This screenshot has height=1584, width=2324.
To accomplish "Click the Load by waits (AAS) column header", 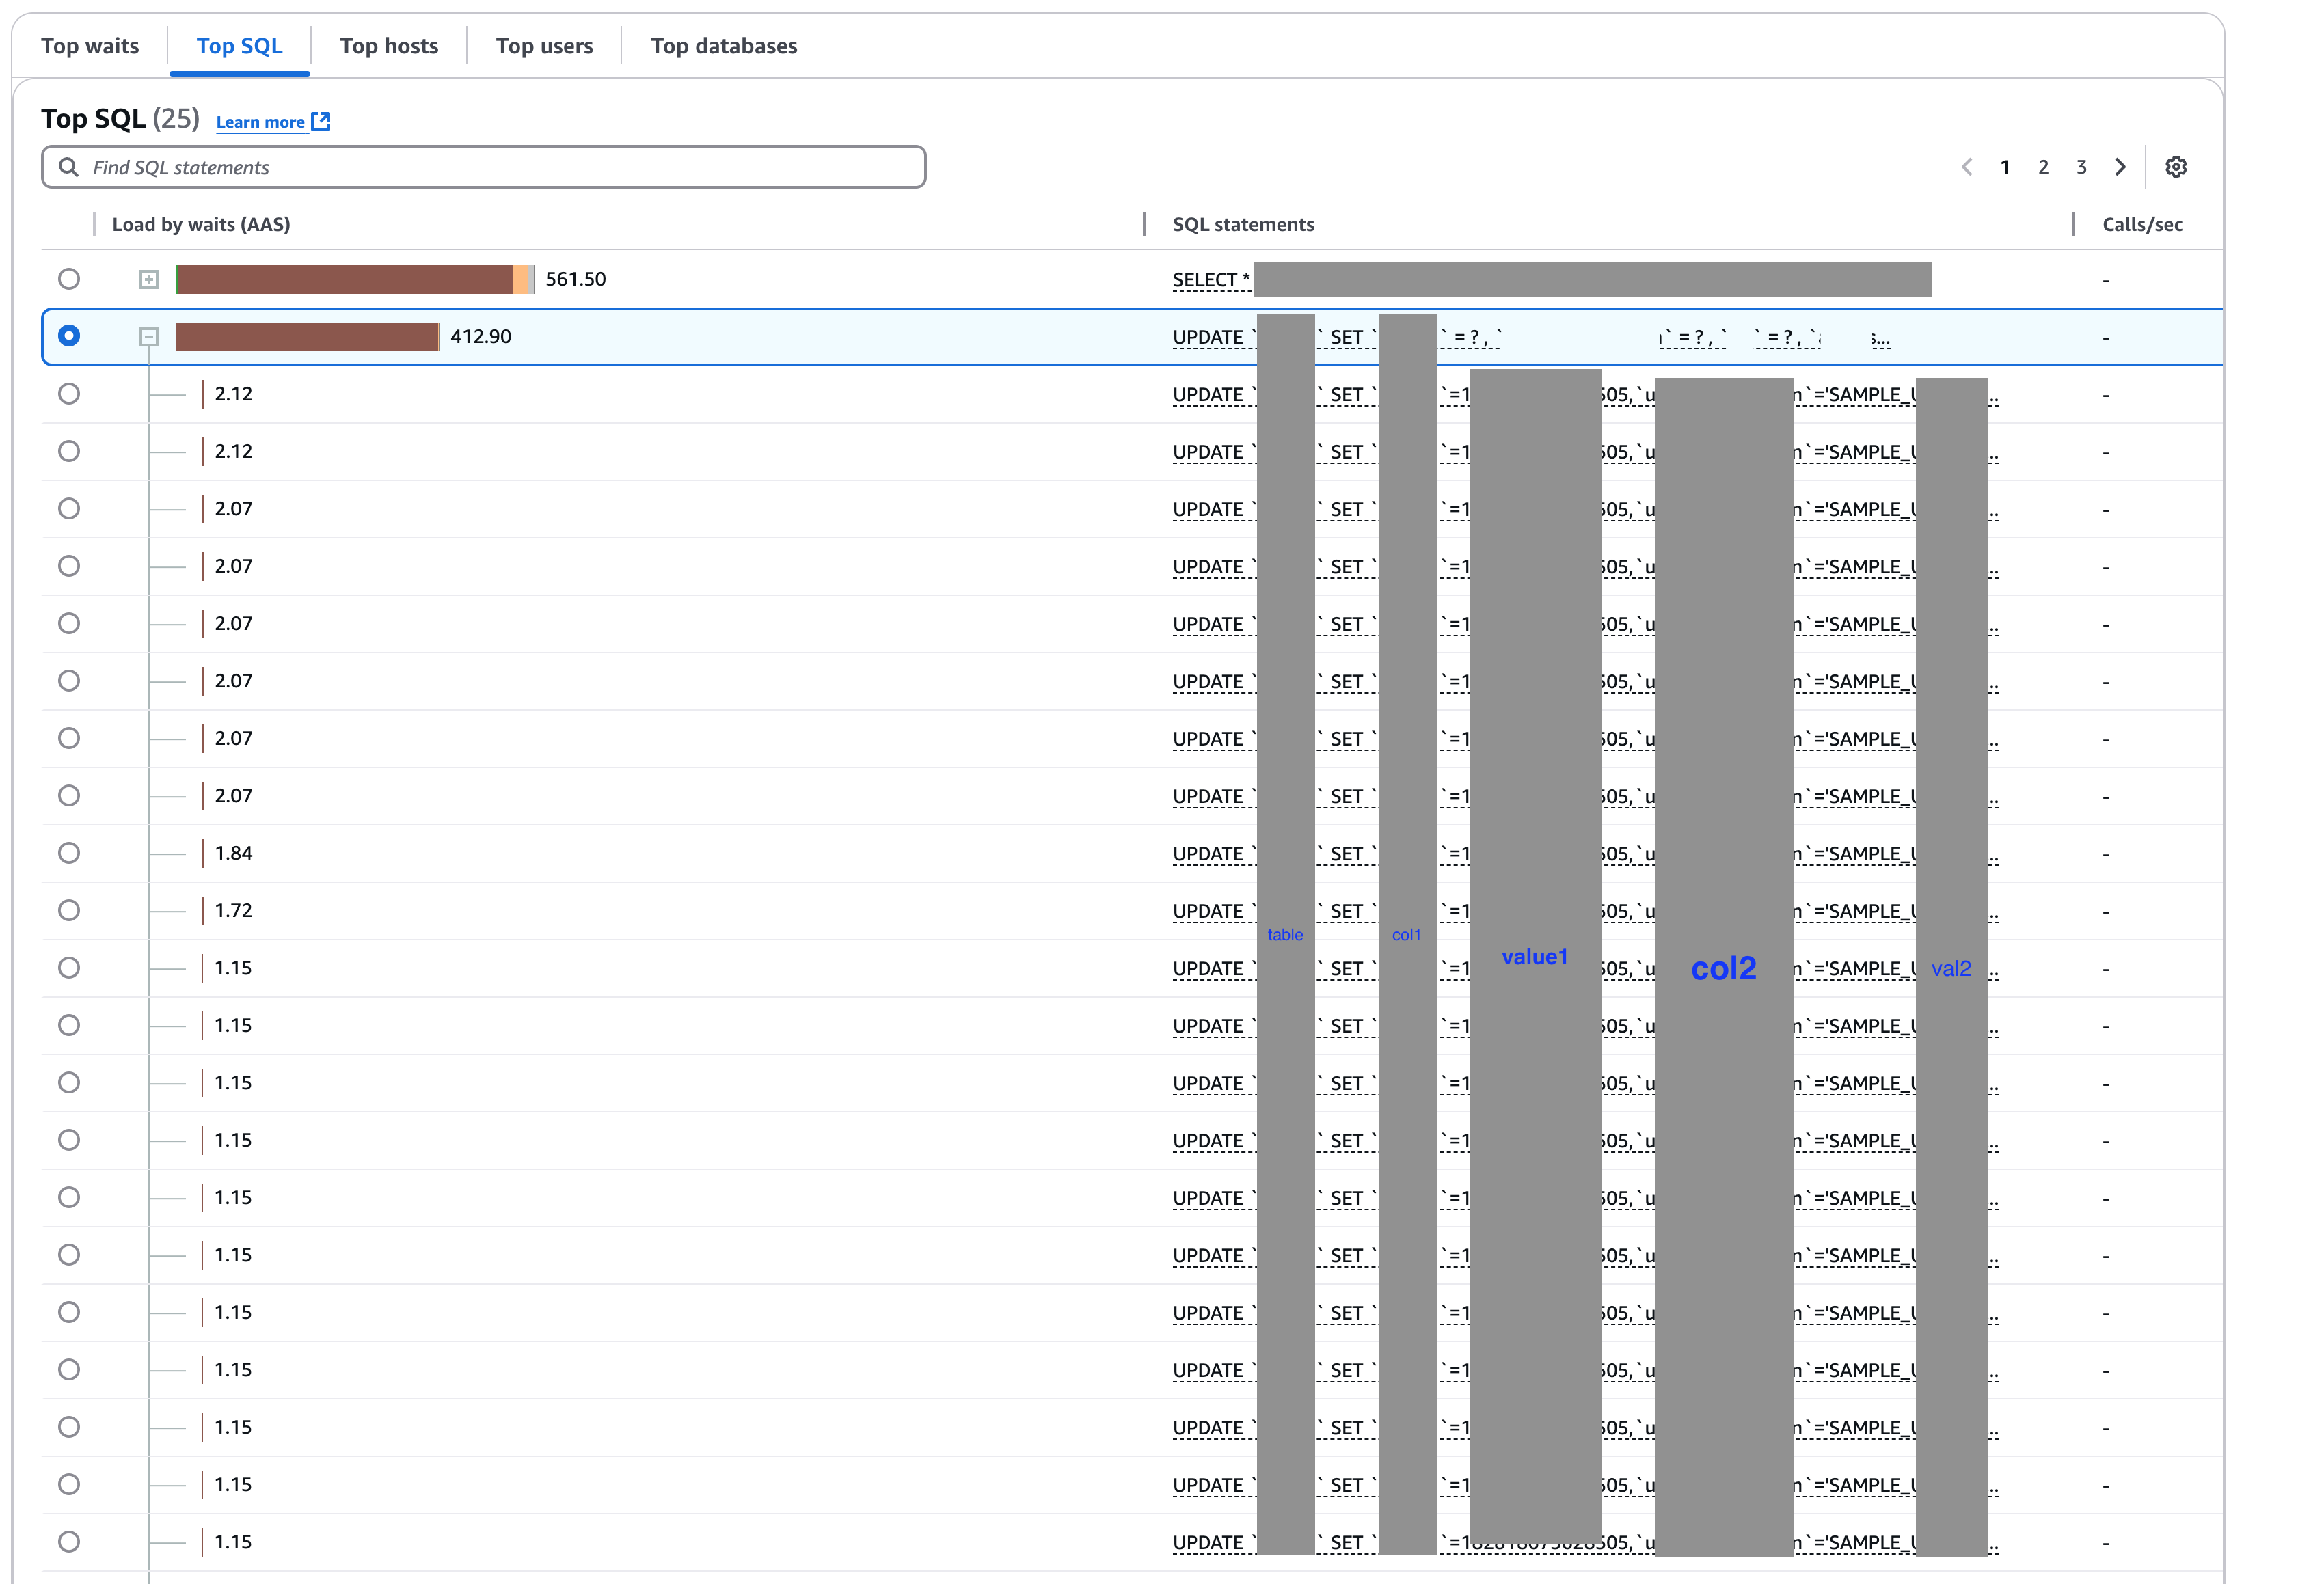I will (201, 224).
